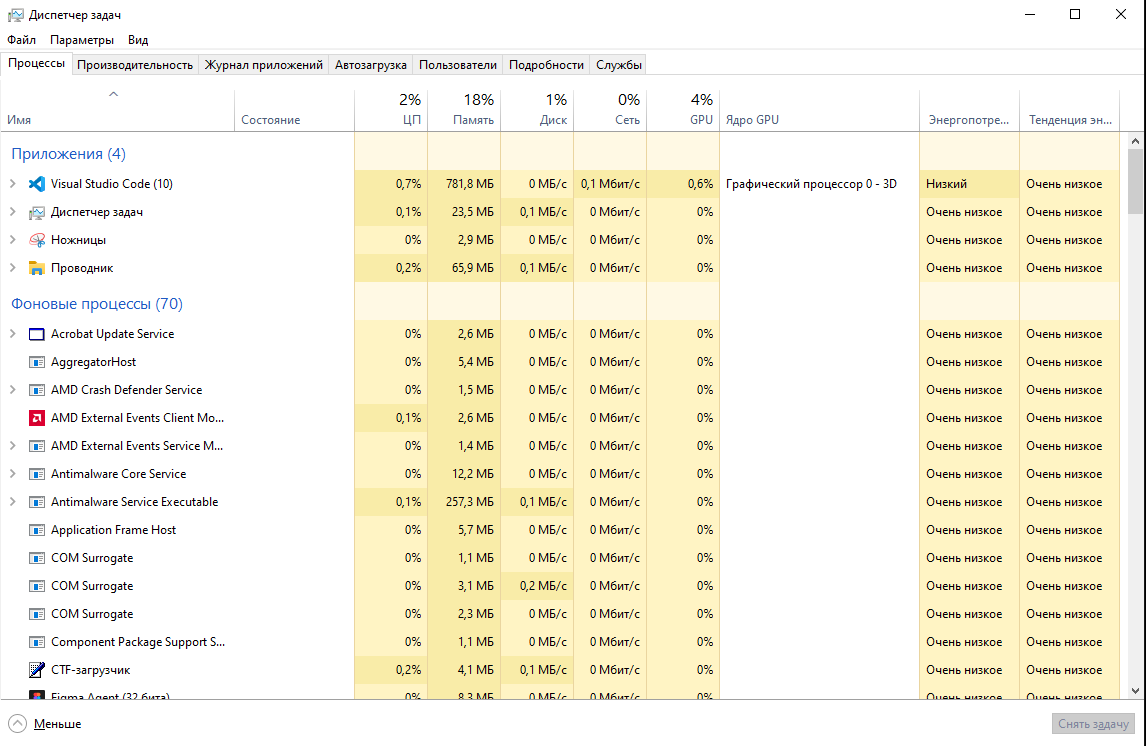Sort by the Энергопотребление column header
Viewport: 1146px width, 746px height.
pos(969,111)
